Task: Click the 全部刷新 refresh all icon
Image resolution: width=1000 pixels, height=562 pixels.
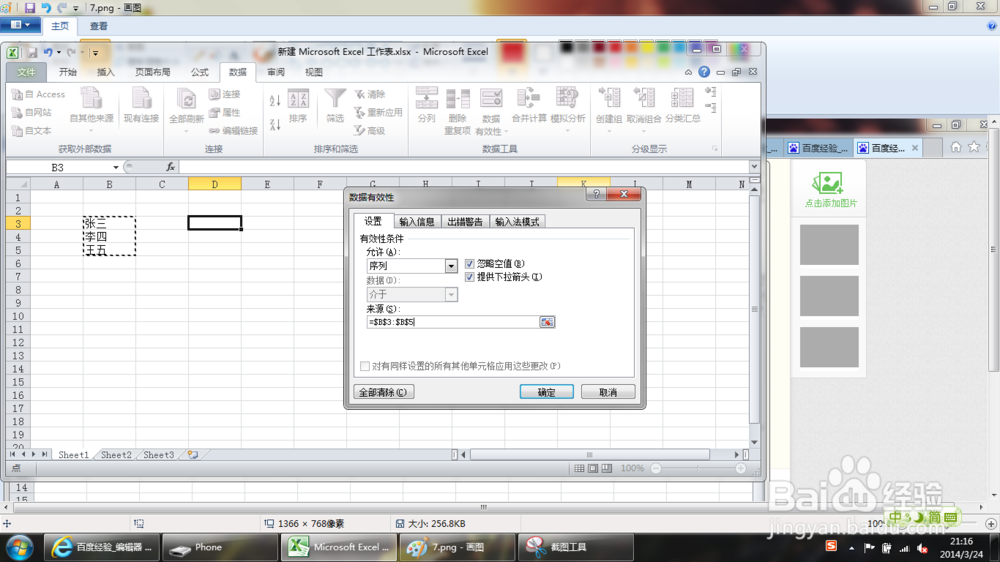Action: (x=186, y=101)
